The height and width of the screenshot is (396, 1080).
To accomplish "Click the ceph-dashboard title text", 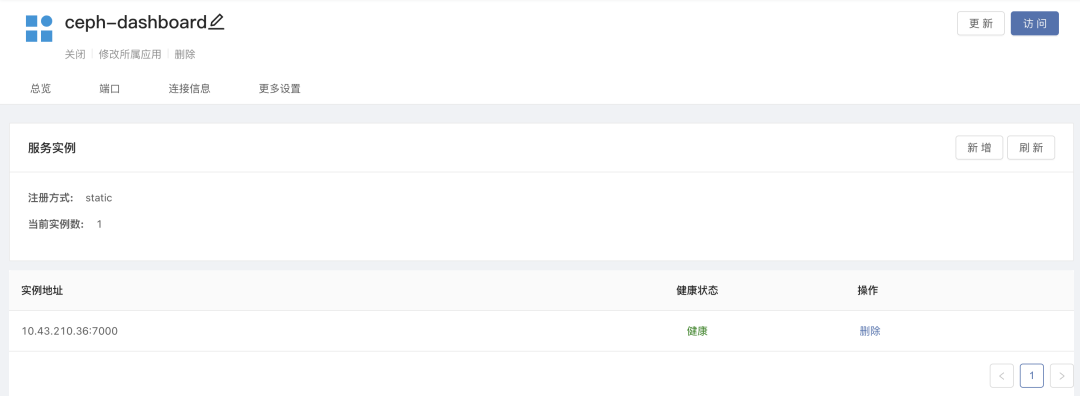I will coord(136,23).
